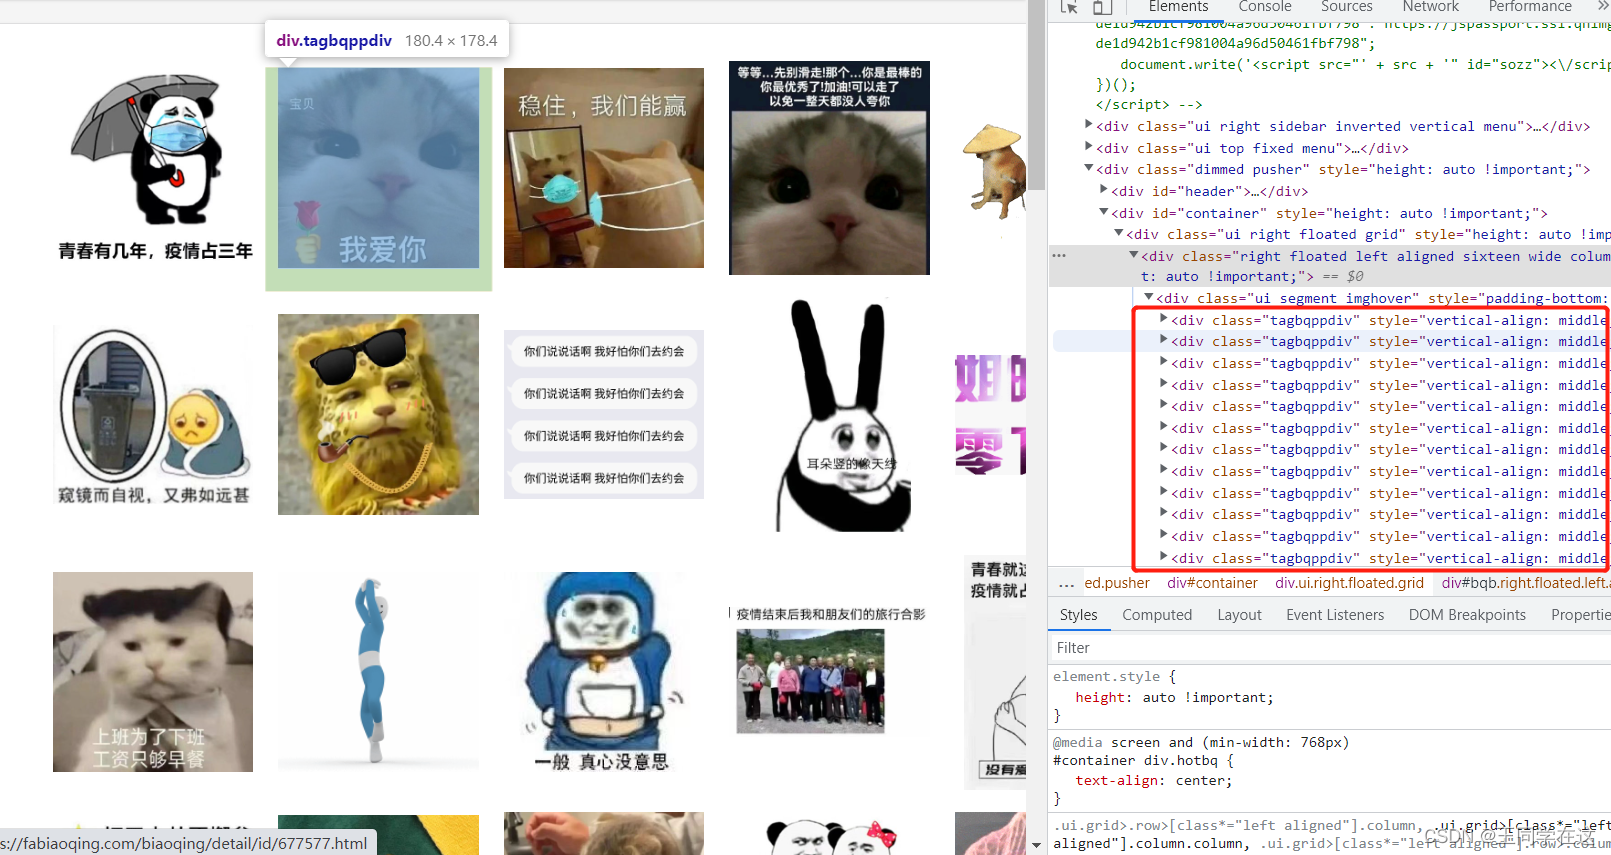
Task: Expand the highlighted tagbqppdiv row
Action: (x=1164, y=341)
